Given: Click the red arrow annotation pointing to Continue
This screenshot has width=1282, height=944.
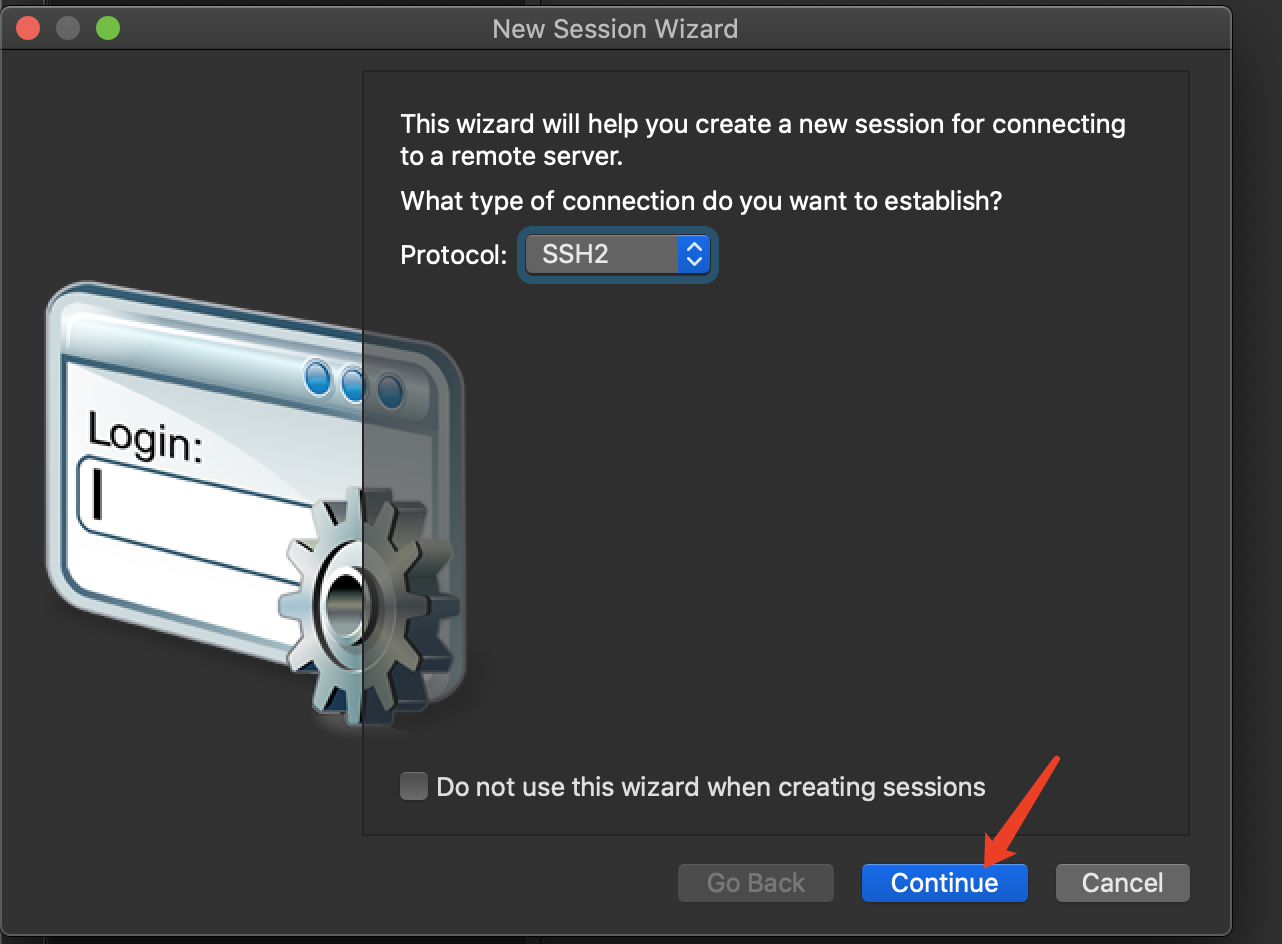Looking at the screenshot, I should (x=1021, y=812).
